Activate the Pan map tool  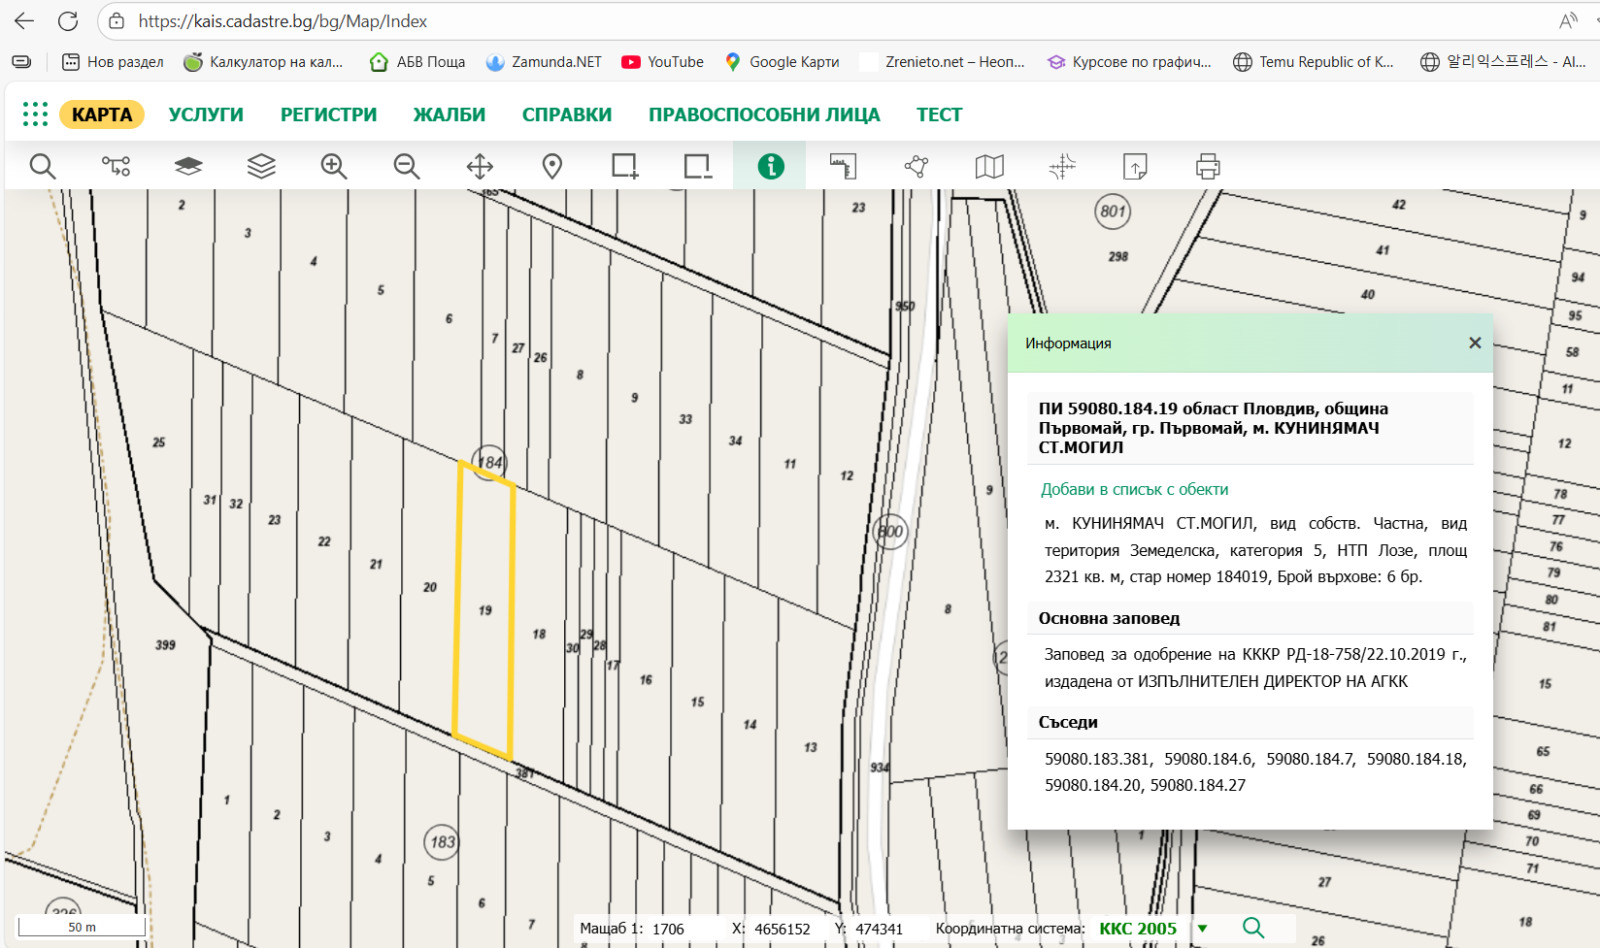click(x=478, y=166)
